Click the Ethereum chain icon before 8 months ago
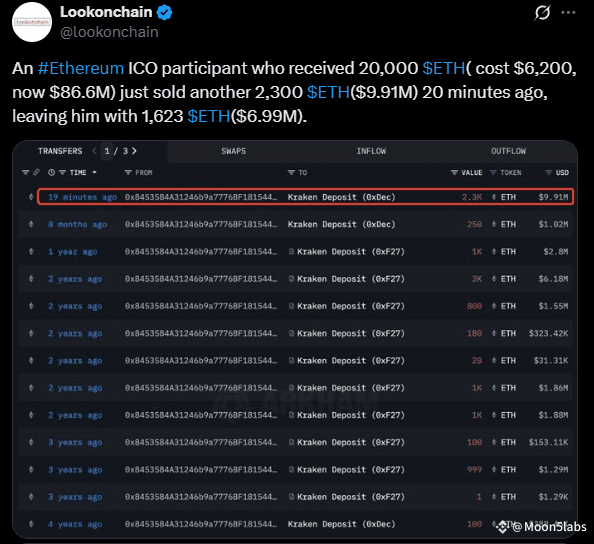Image resolution: width=594 pixels, height=544 pixels. (31, 224)
